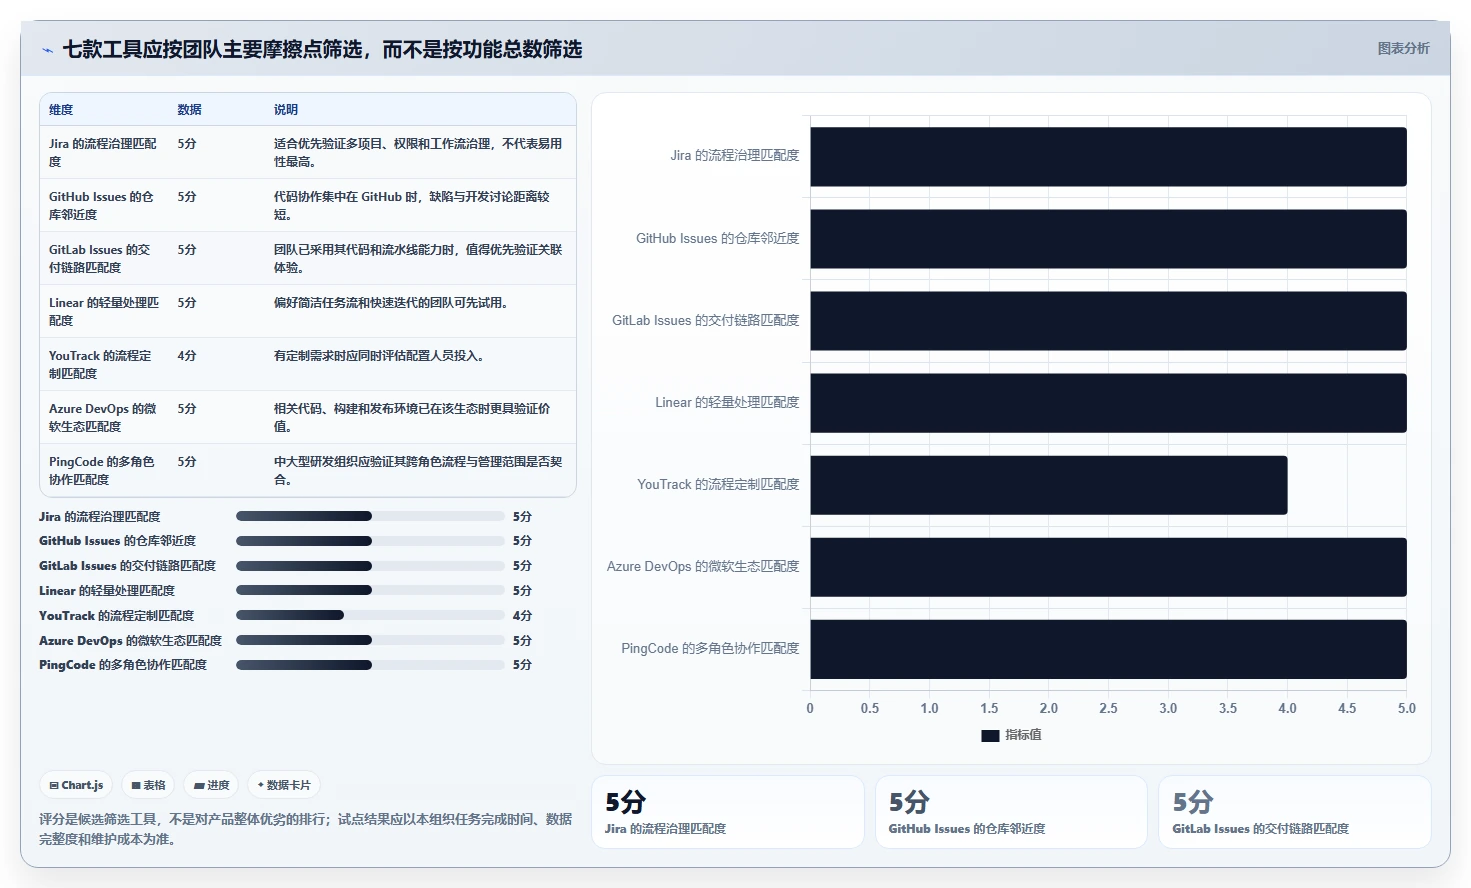Click the Linear bar in the chart
This screenshot has width=1471, height=888.
pos(1108,403)
